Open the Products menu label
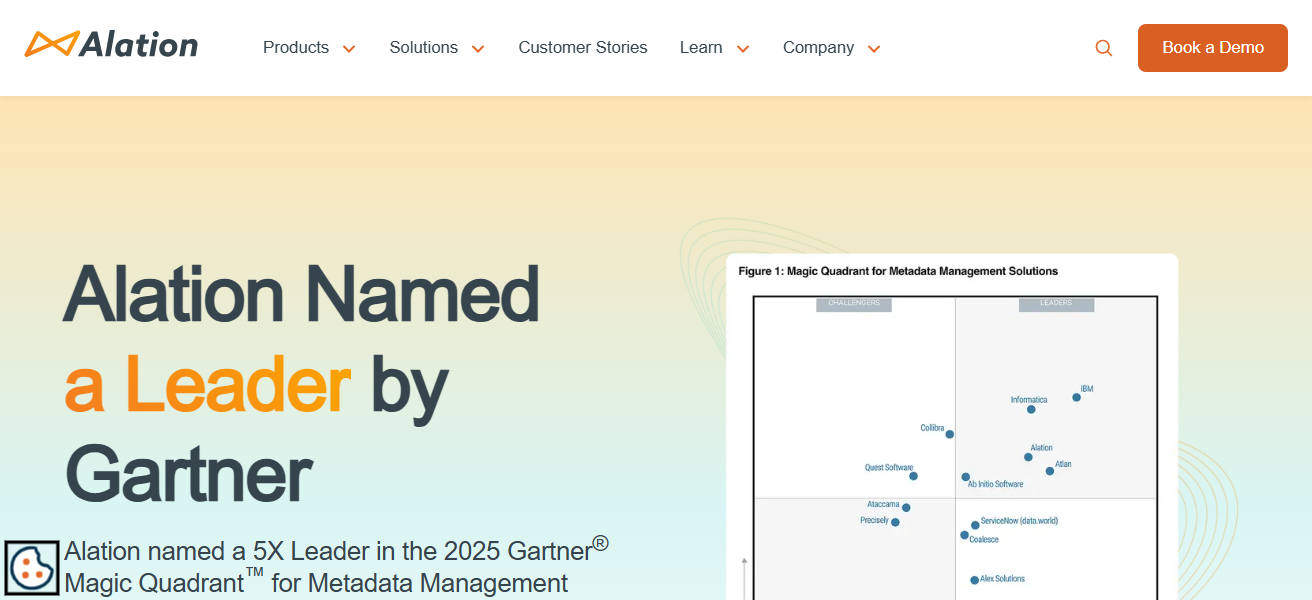 point(295,48)
